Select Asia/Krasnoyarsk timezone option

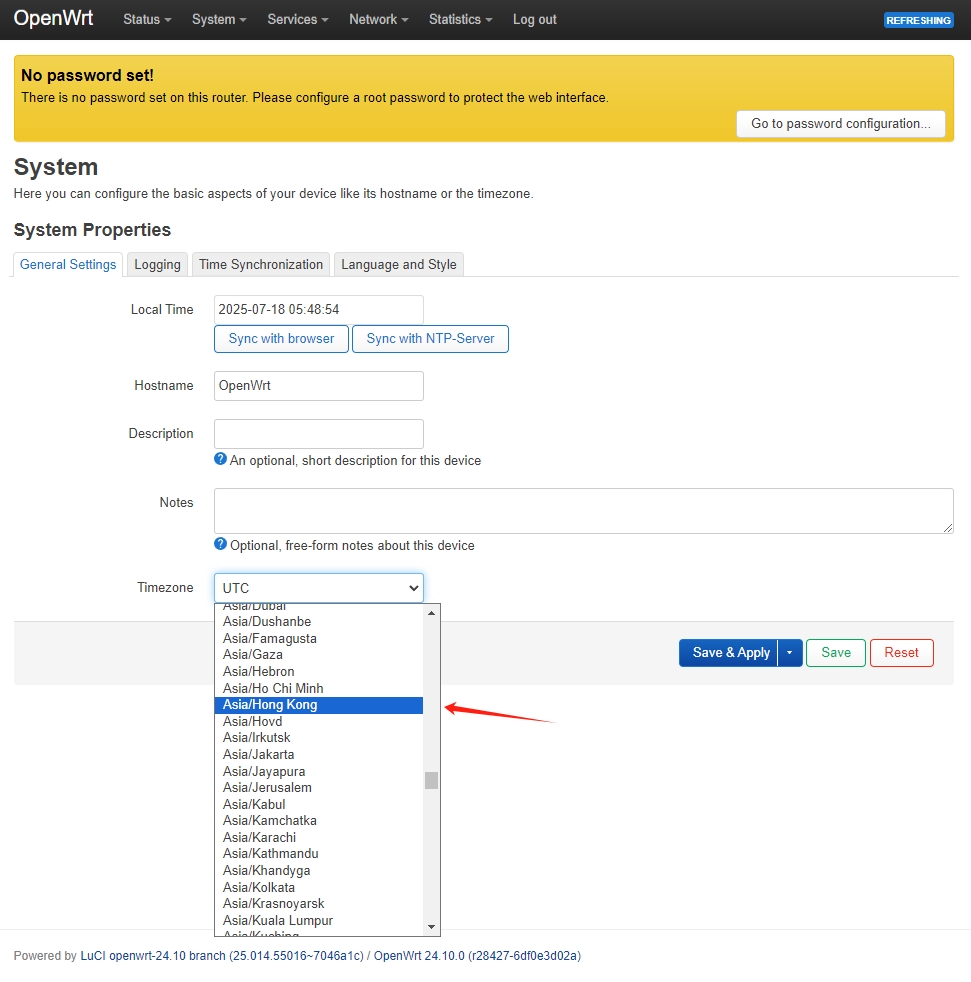tap(319, 904)
